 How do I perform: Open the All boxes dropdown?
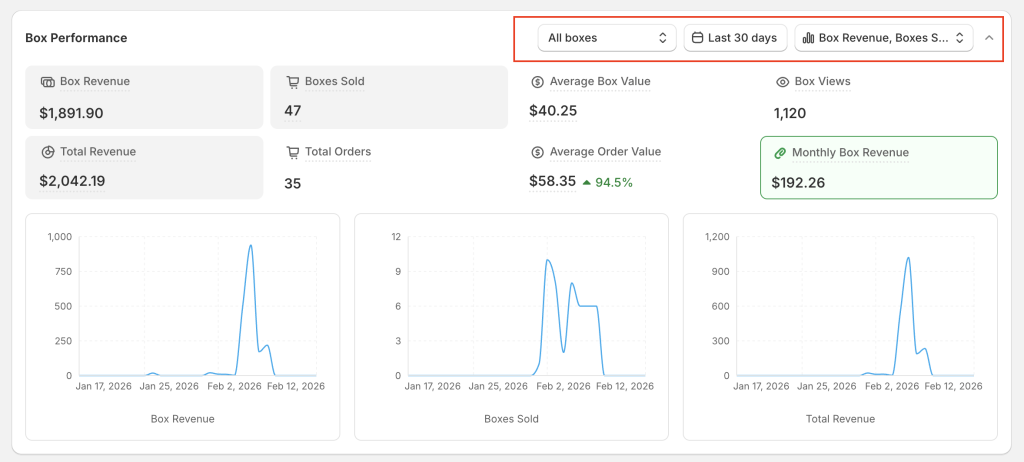[x=606, y=38]
